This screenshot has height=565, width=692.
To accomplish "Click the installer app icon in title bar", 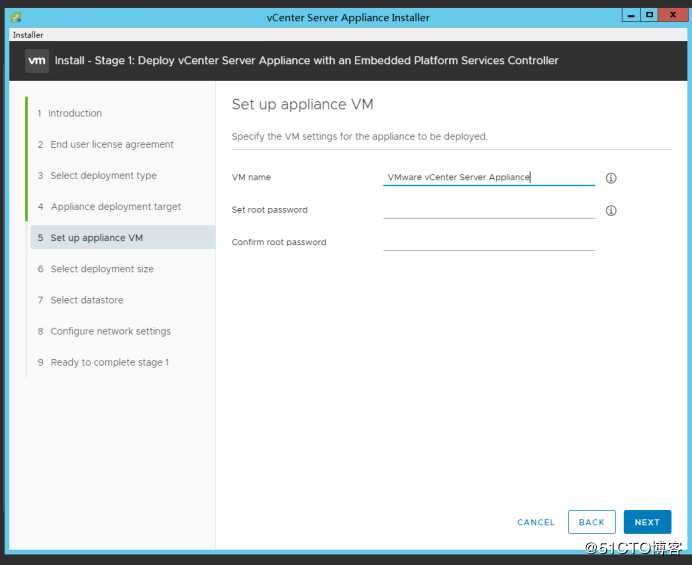I will coord(16,17).
